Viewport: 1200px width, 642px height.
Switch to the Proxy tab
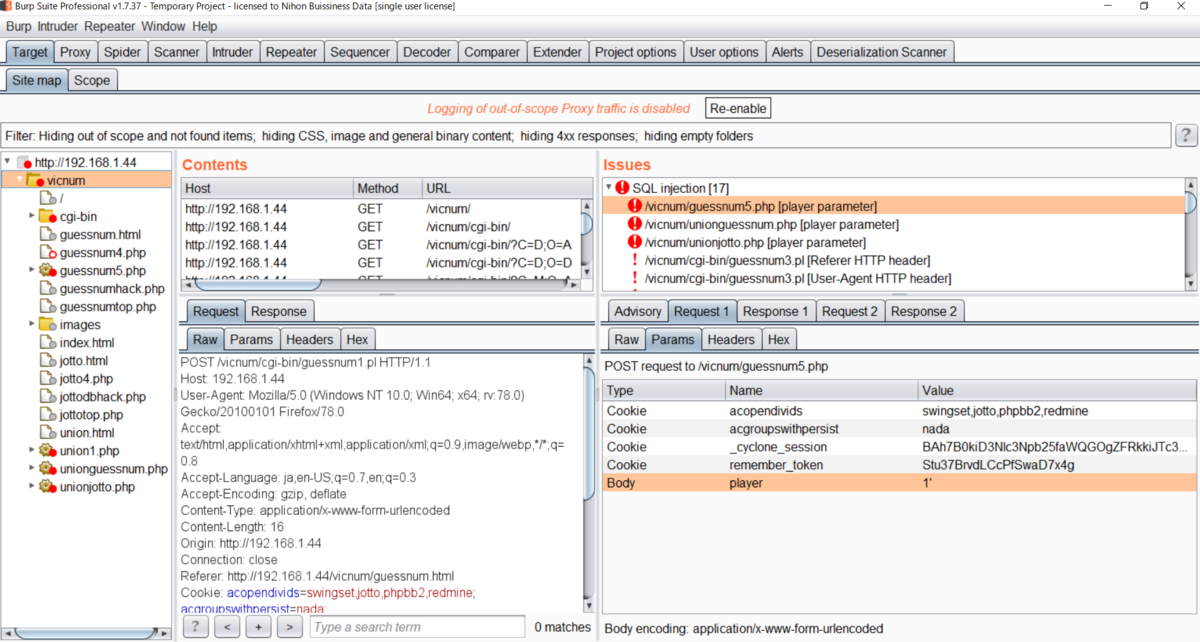(x=75, y=52)
